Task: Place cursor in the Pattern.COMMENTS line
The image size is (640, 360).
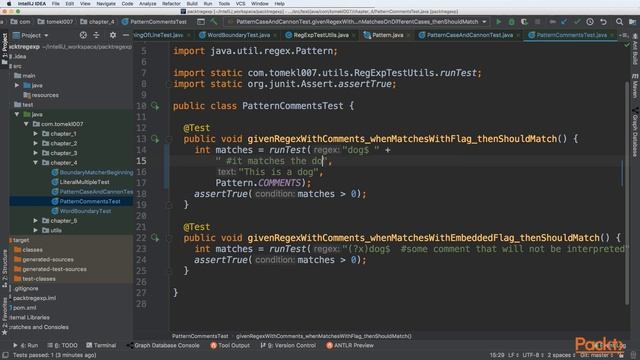Action: (x=263, y=183)
